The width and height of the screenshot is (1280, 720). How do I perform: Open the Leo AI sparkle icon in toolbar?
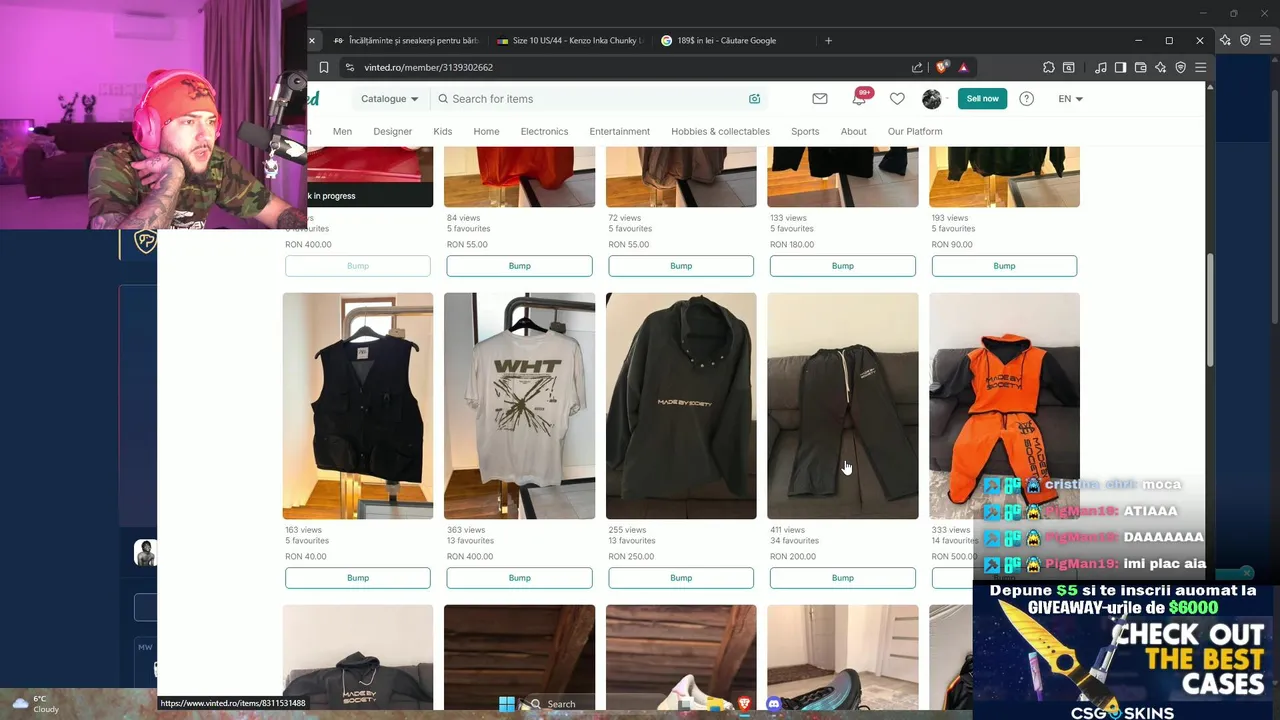[x=1160, y=67]
